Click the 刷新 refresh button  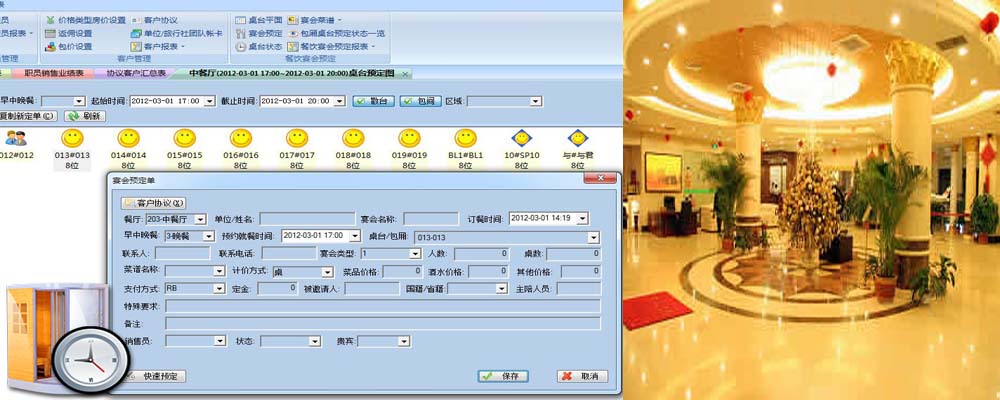tap(86, 116)
